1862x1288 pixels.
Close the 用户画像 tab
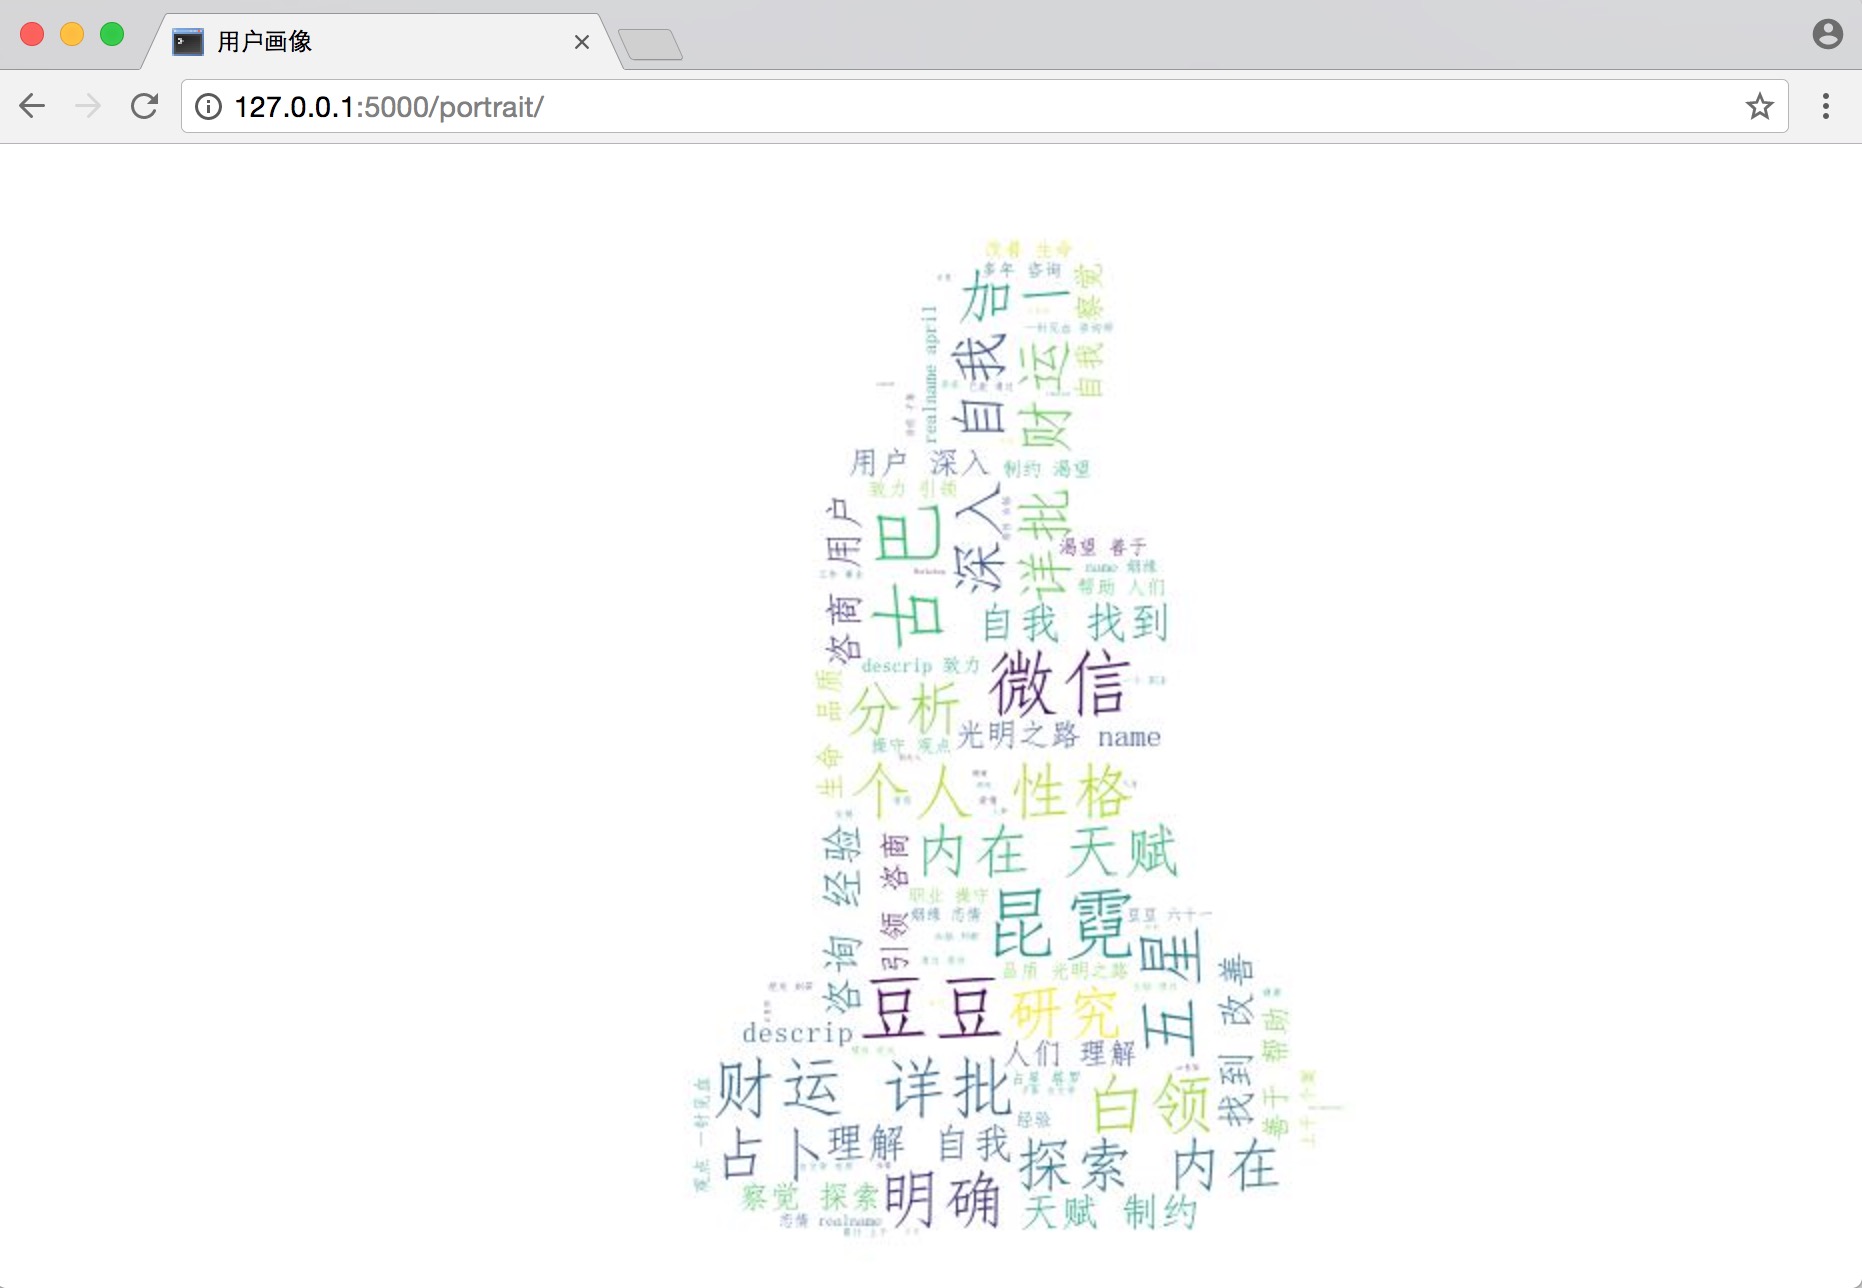point(582,42)
